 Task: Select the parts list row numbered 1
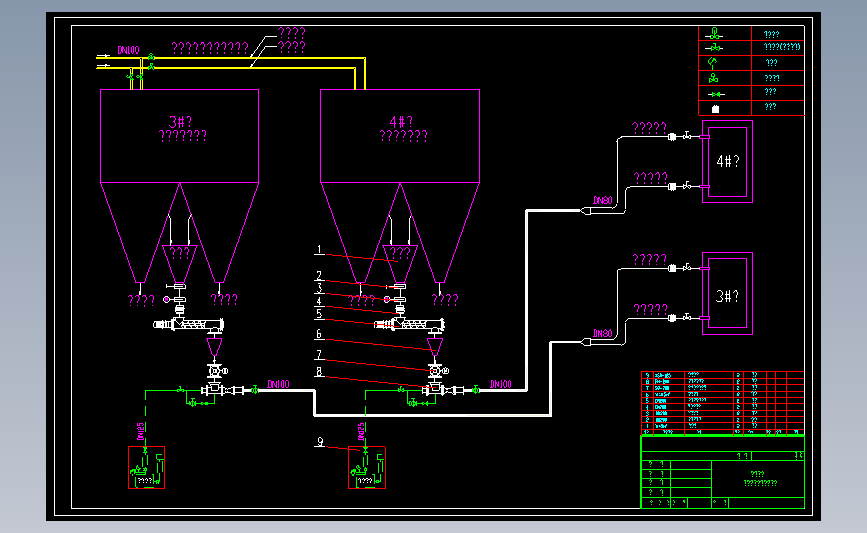click(x=722, y=426)
